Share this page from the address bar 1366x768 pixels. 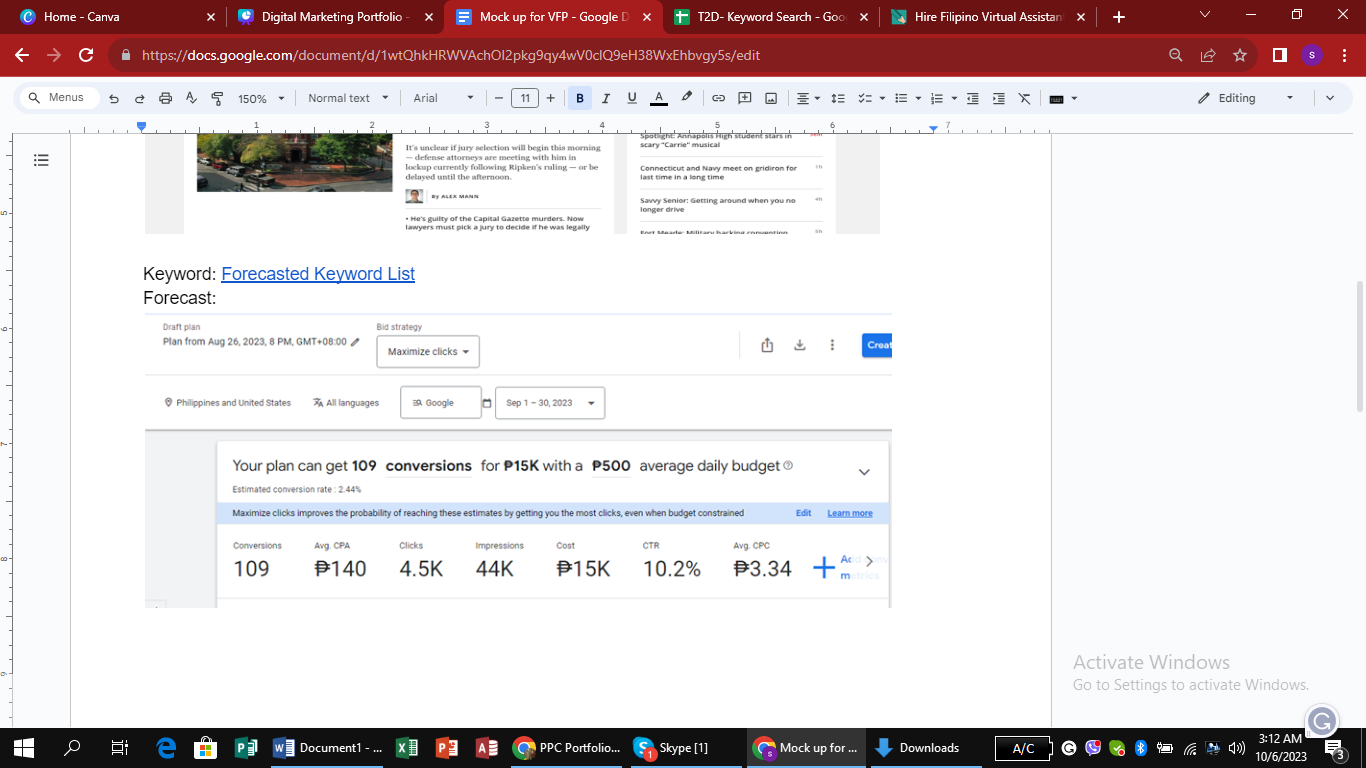(1208, 56)
